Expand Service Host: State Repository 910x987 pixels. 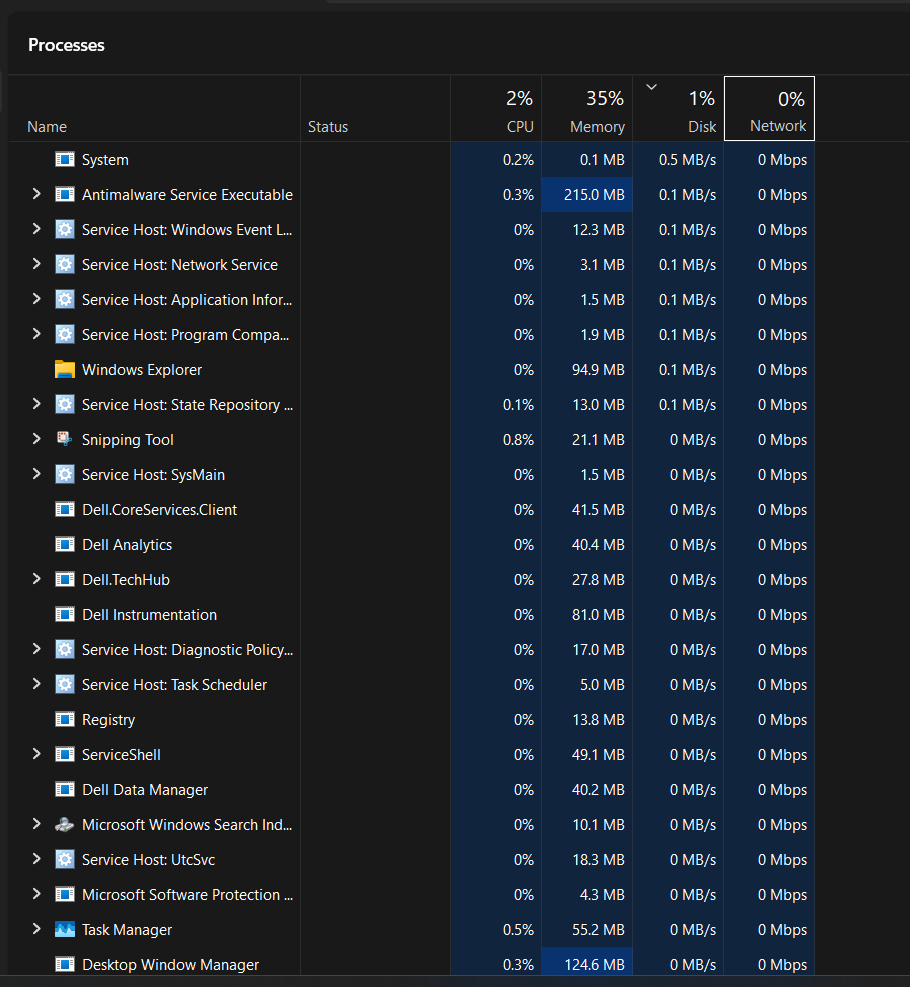click(37, 404)
